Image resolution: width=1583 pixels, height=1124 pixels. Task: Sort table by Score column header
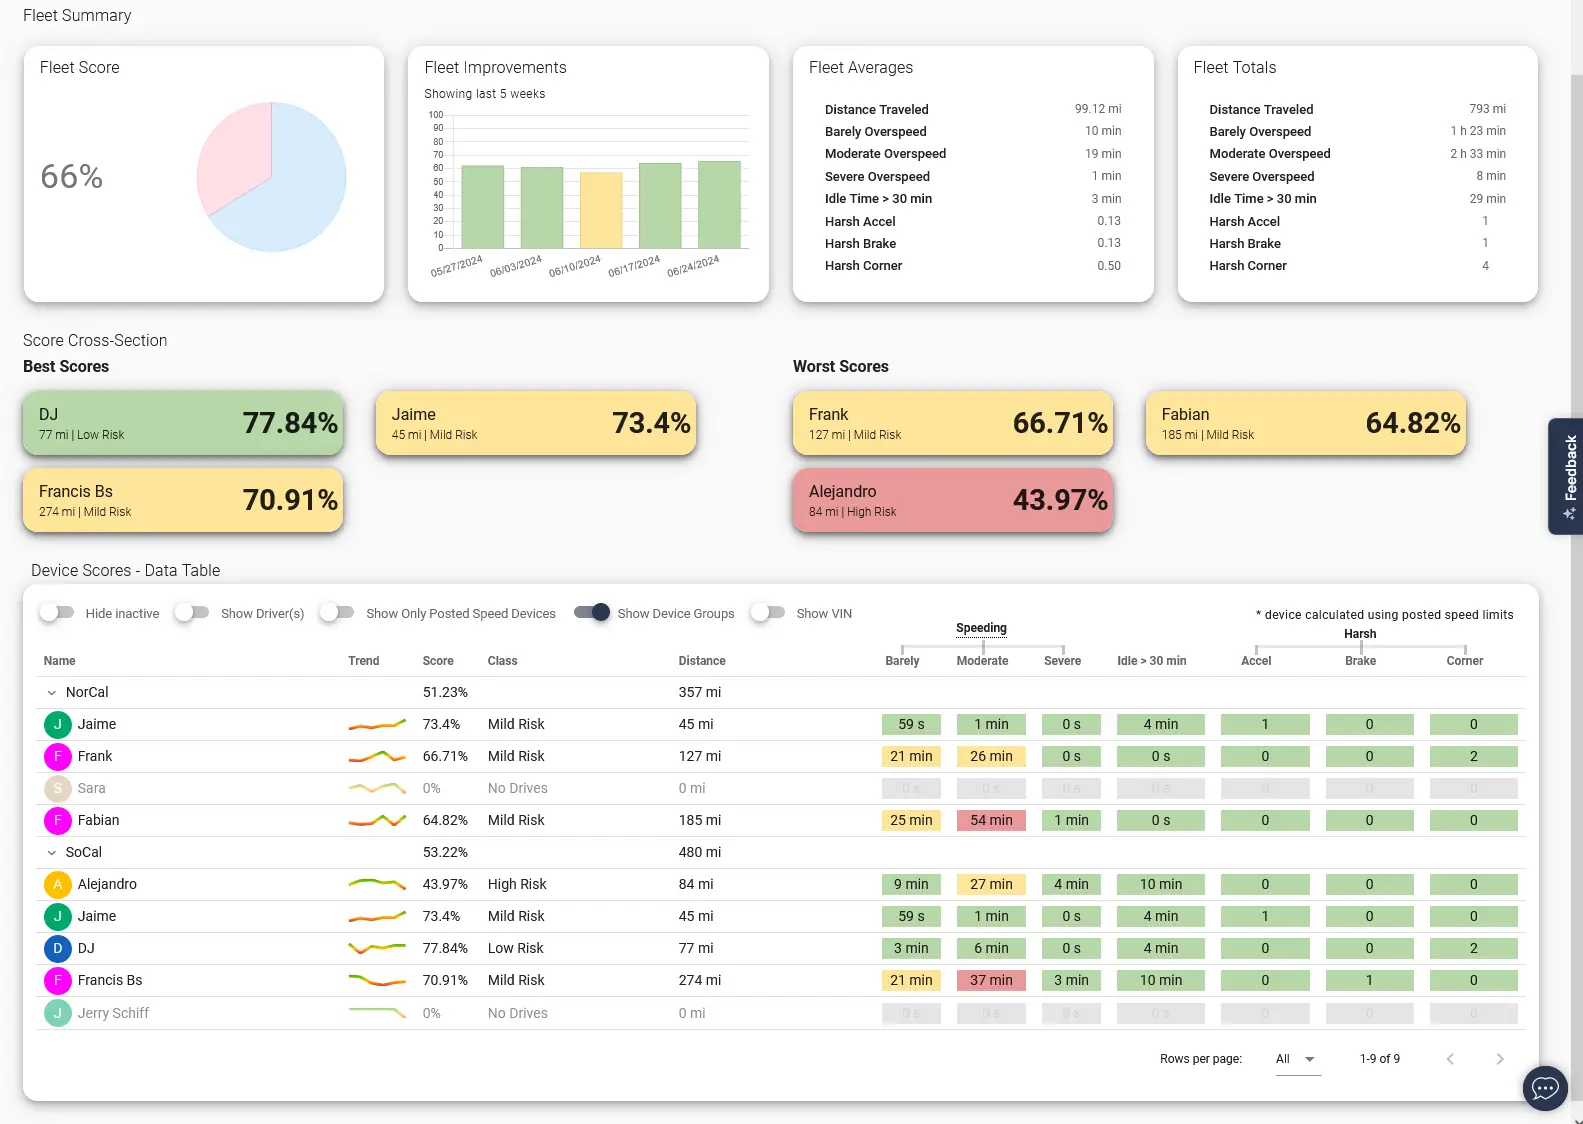pos(438,661)
